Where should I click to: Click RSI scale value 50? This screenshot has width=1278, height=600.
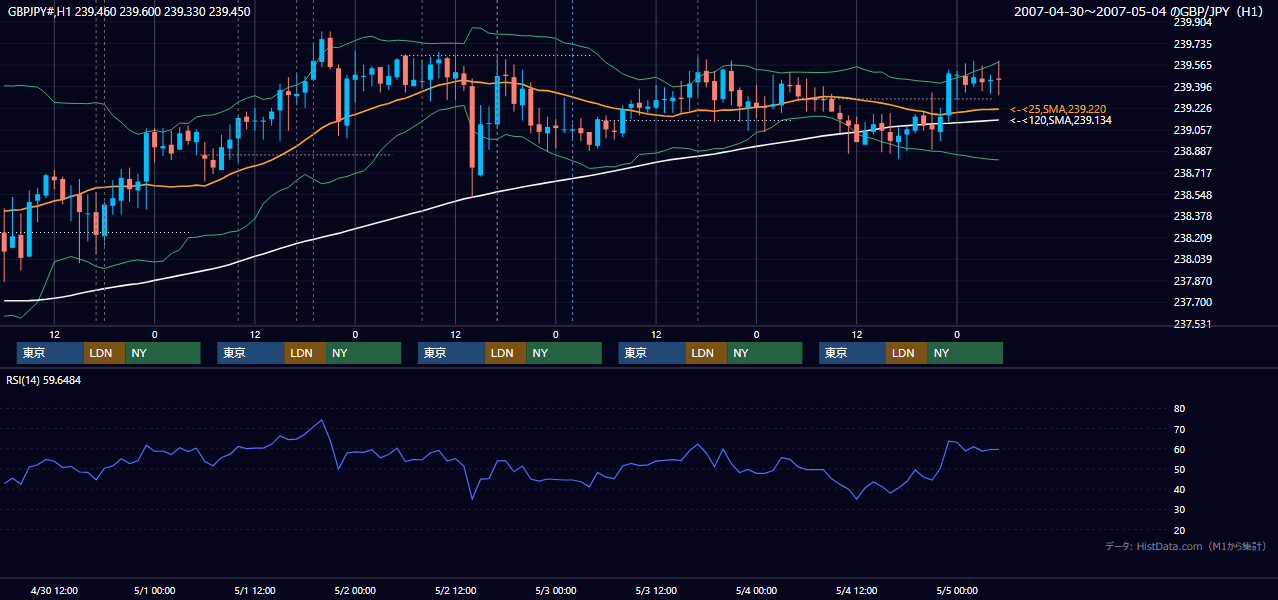(x=1179, y=469)
